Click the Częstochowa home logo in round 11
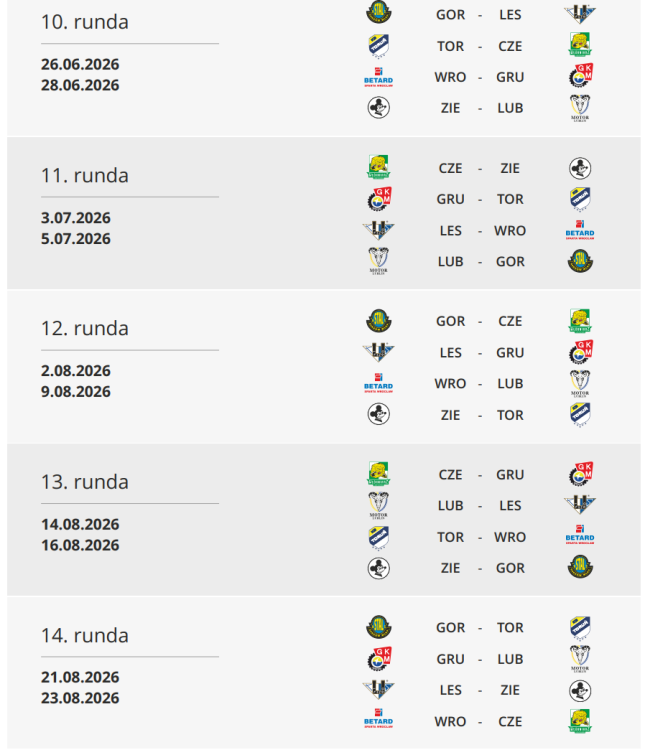The width and height of the screenshot is (645, 750). pyautogui.click(x=378, y=168)
